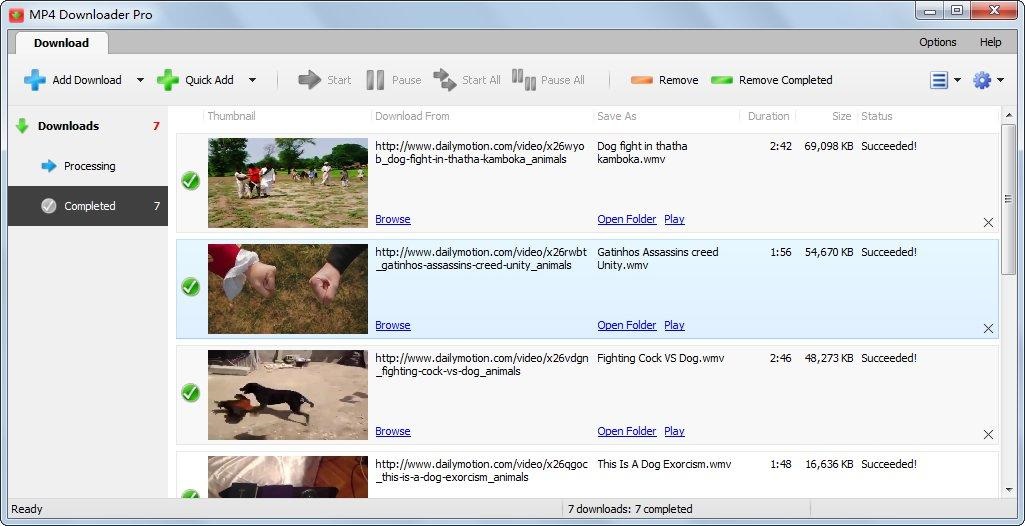Click the orange Remove button
Viewport: 1025px width, 526px height.
664,80
